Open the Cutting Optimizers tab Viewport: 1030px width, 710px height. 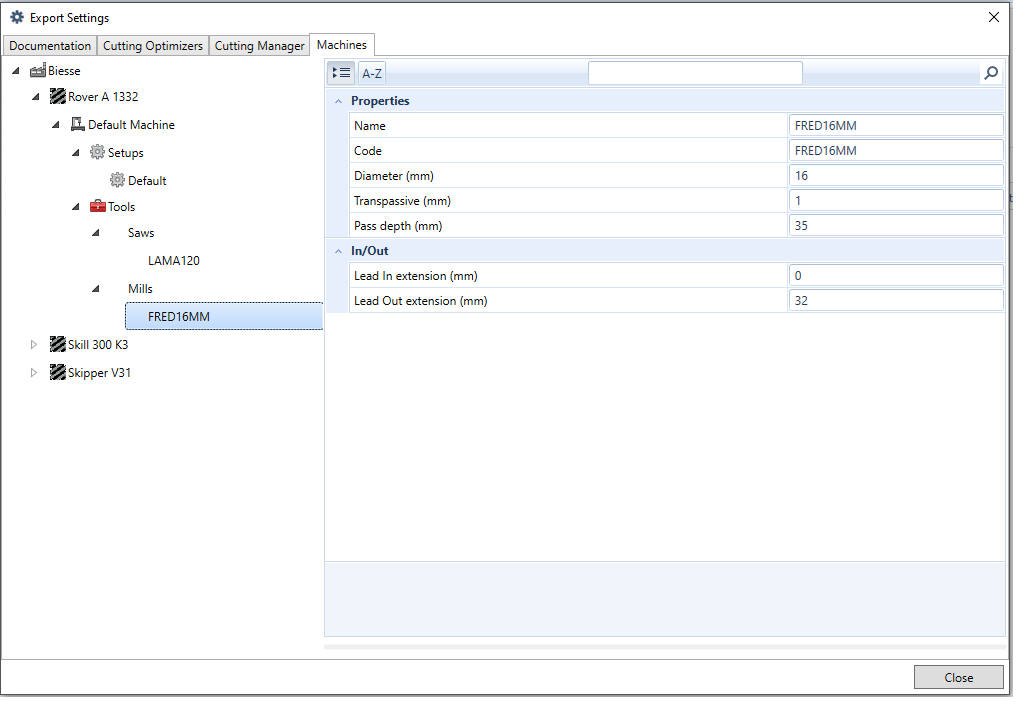click(x=152, y=45)
